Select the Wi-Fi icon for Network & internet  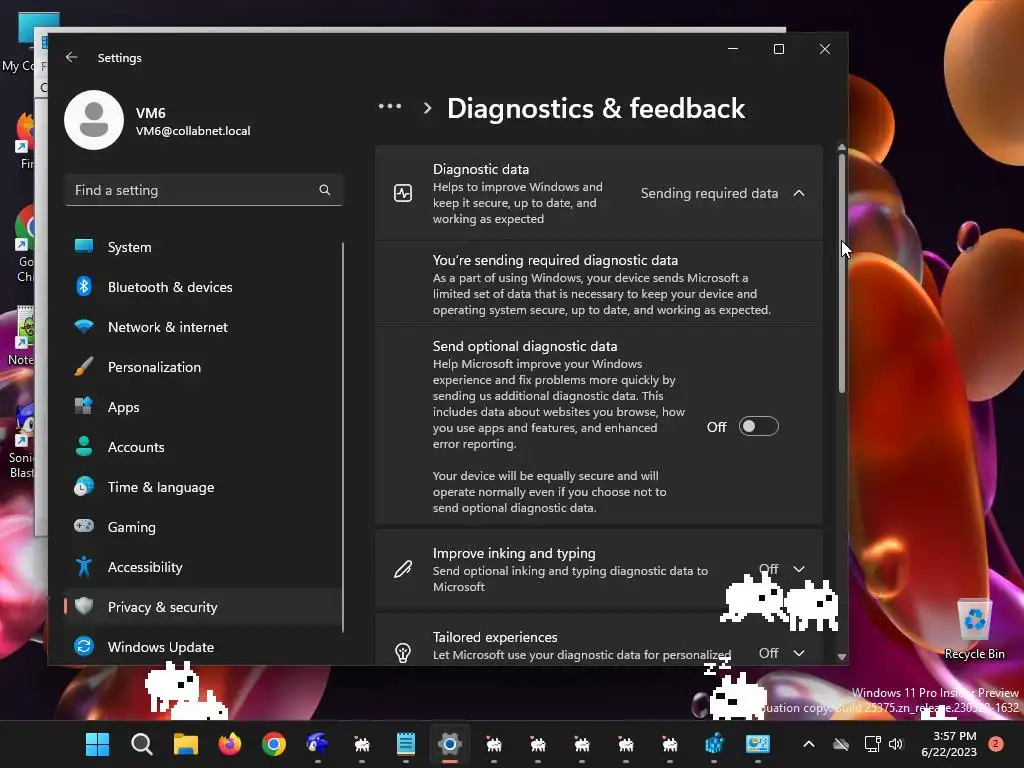[x=84, y=326]
